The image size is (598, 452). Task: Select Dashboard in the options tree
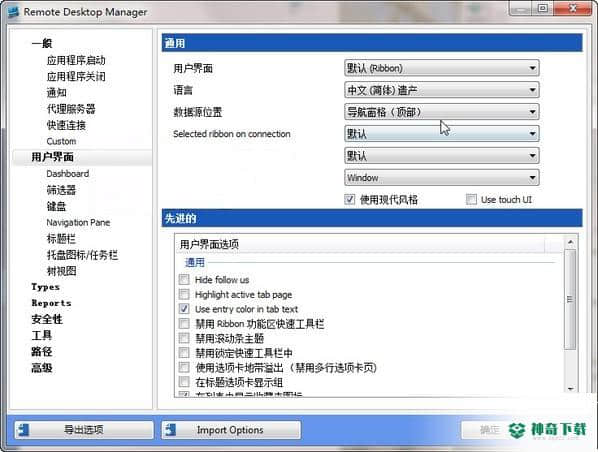point(68,174)
